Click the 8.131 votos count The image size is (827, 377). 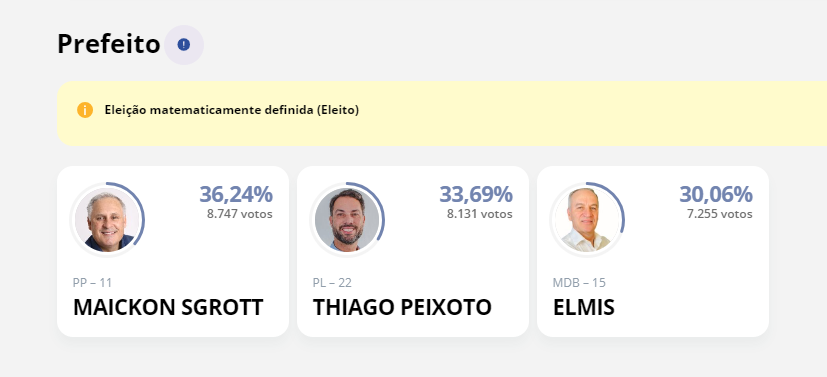click(x=479, y=214)
